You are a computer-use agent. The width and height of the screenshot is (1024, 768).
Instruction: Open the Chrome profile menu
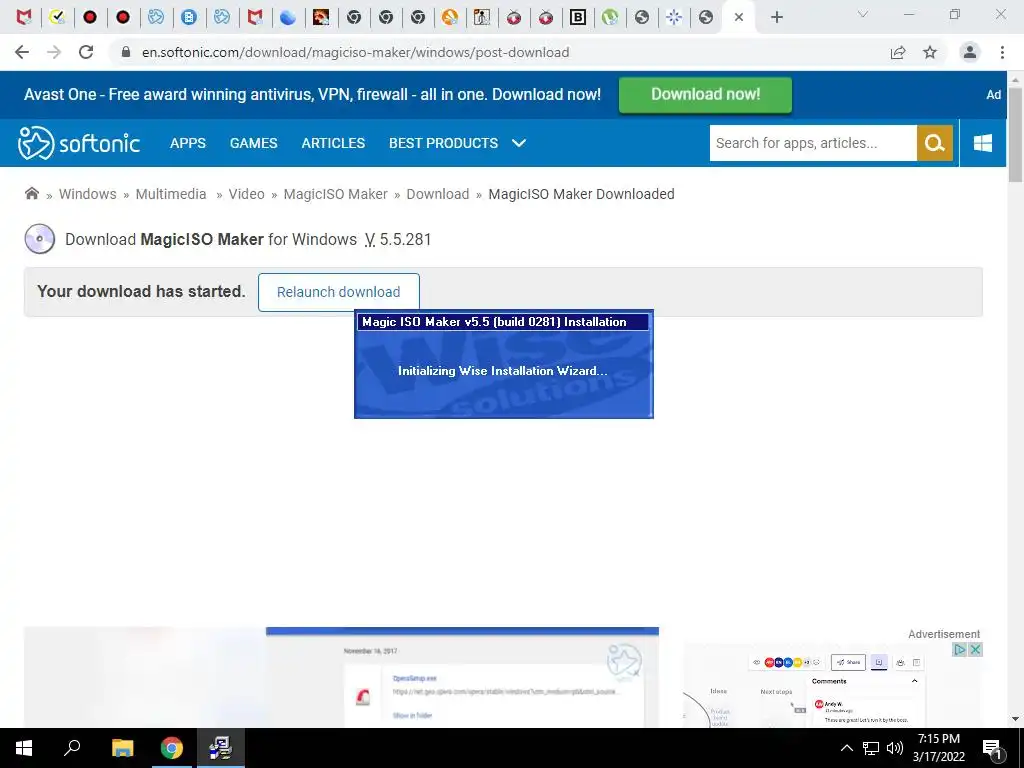(970, 52)
